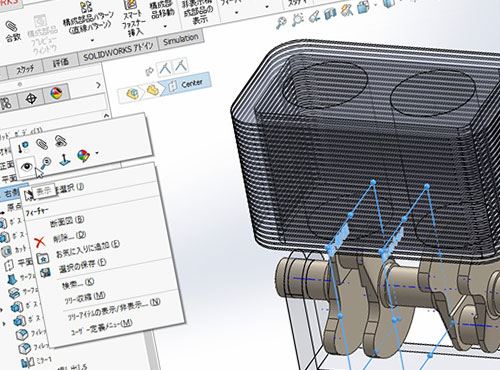The width and height of the screenshot is (500, 370).
Task: Click the Display Style cube icon
Action: coord(389,3)
